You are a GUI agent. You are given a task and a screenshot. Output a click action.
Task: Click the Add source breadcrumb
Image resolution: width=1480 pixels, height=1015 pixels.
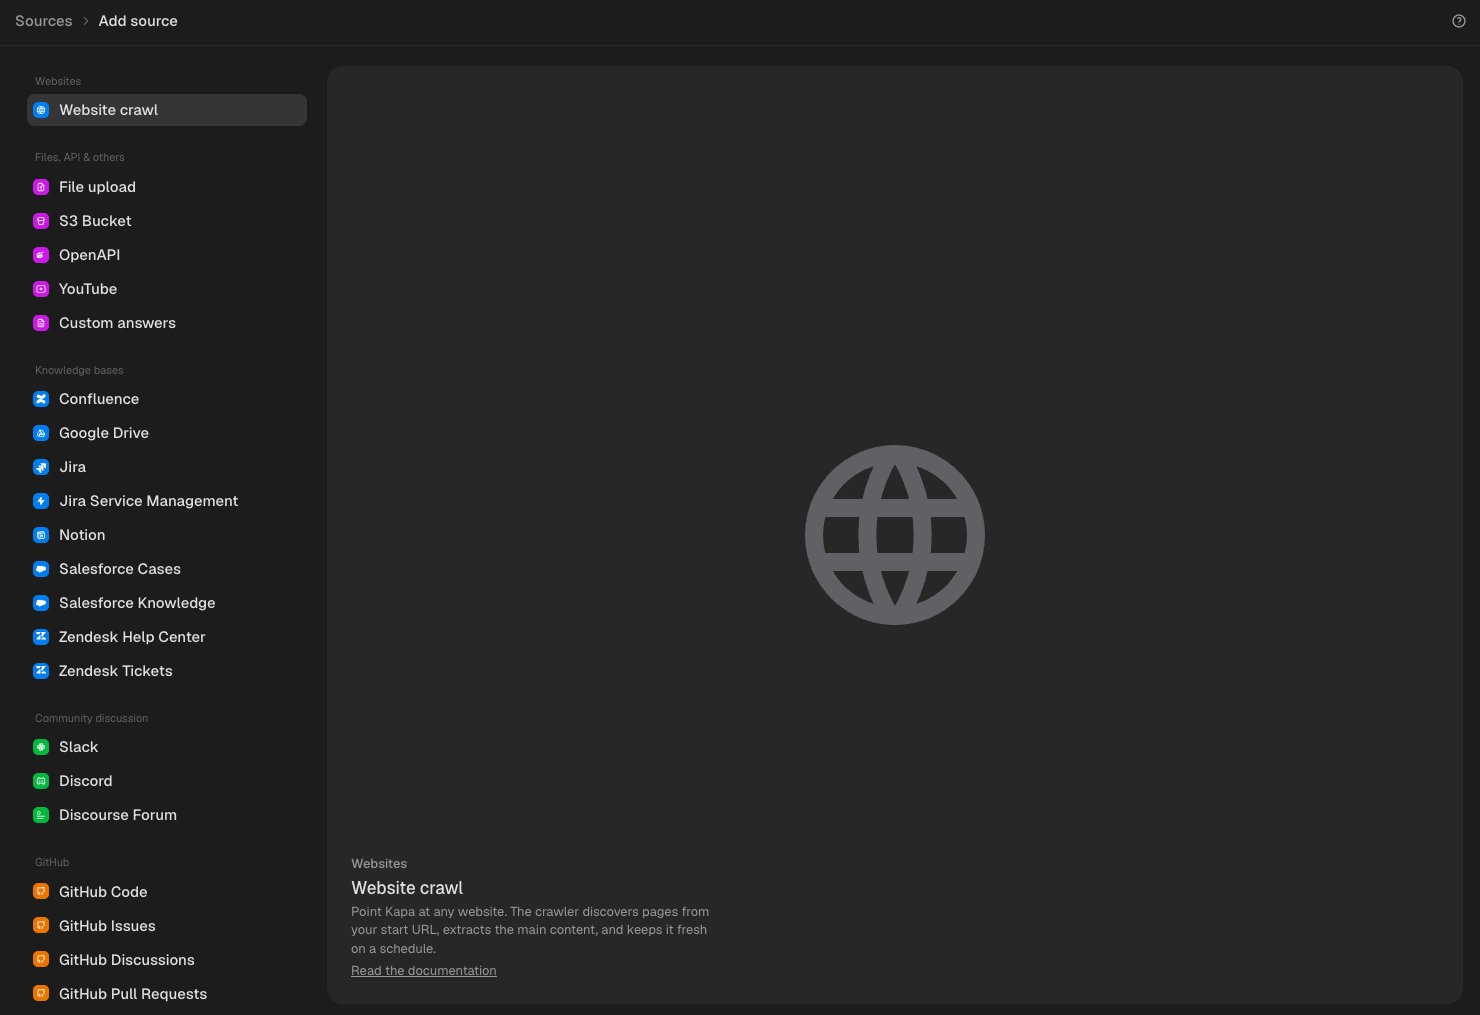click(x=138, y=21)
